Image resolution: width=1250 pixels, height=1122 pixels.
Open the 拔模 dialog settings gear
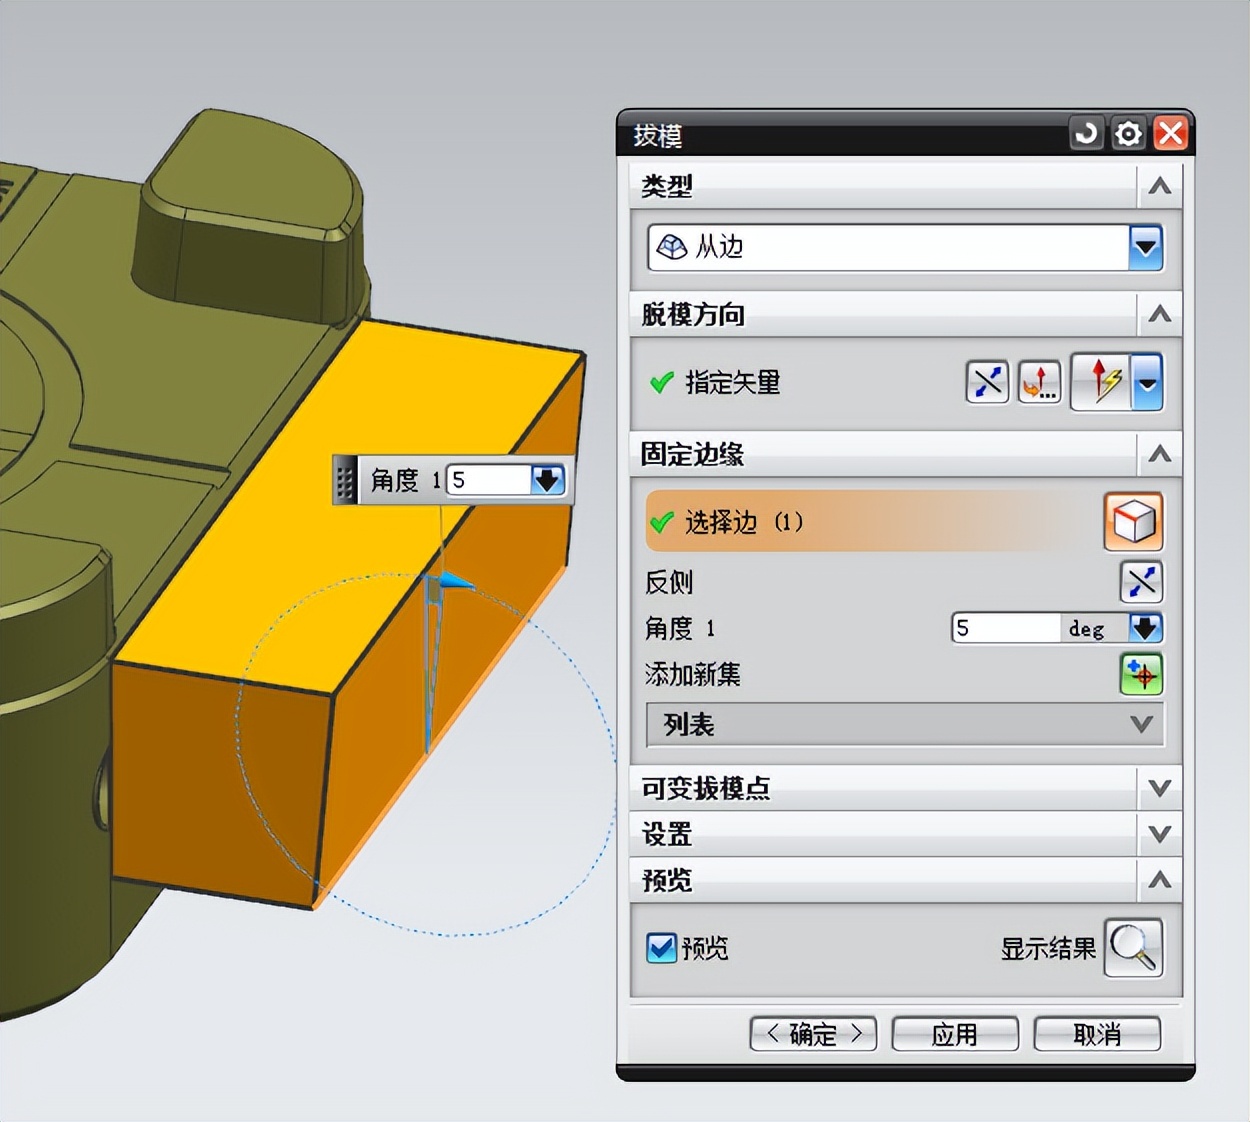pyautogui.click(x=1128, y=133)
